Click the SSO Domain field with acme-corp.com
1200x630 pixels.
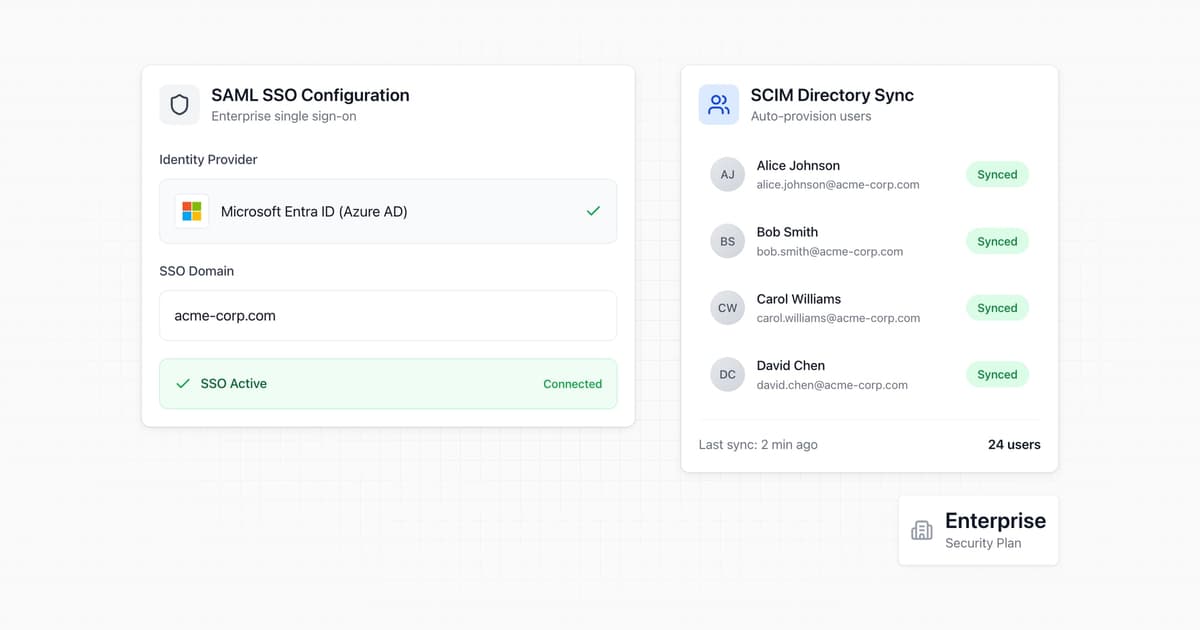pos(388,316)
